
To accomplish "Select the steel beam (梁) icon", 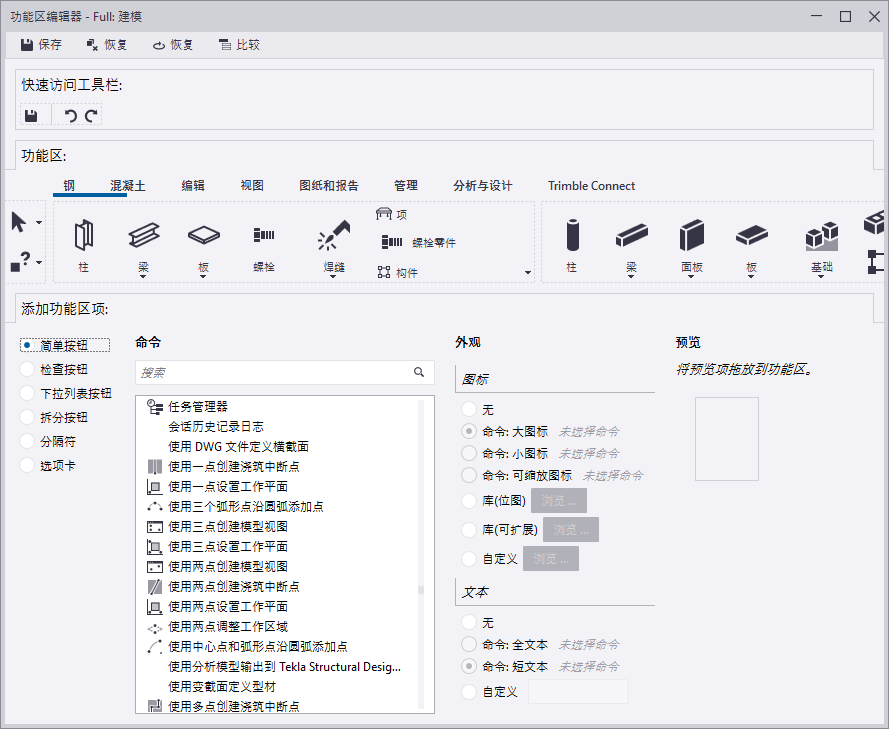I will pos(143,236).
